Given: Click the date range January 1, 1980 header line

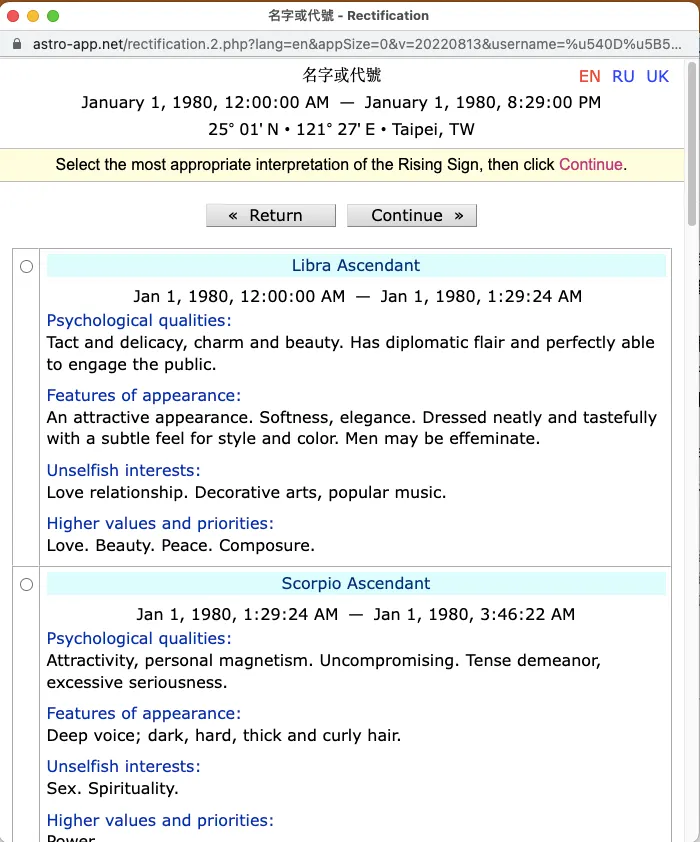Looking at the screenshot, I should [x=341, y=103].
